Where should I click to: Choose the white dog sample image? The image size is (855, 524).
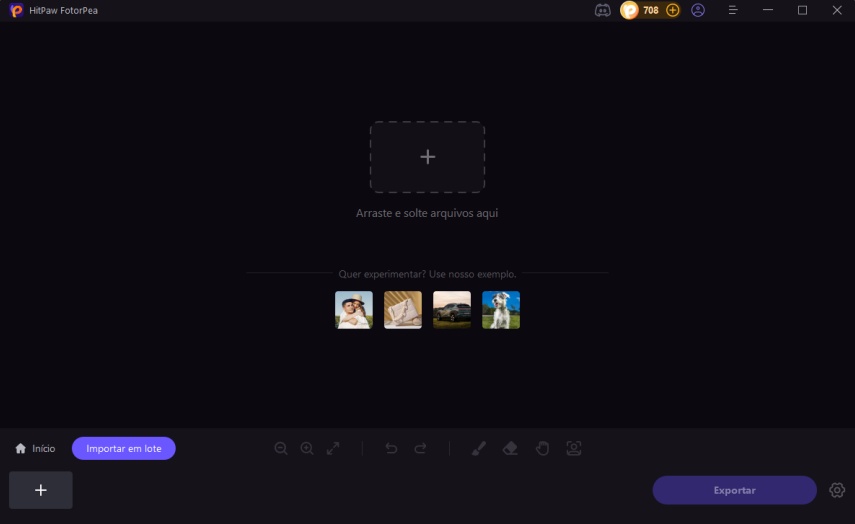pos(501,310)
